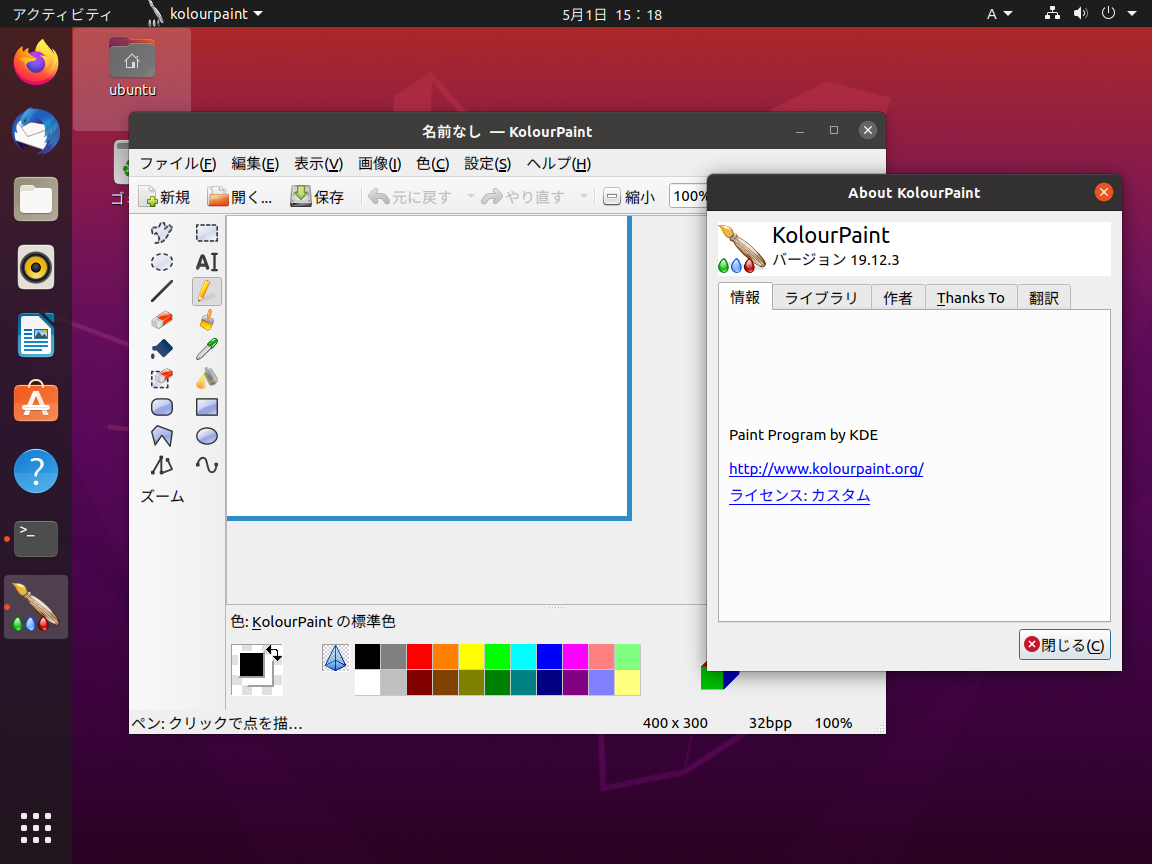The height and width of the screenshot is (864, 1152).
Task: Select the rectangular Selection tool
Action: coord(206,232)
